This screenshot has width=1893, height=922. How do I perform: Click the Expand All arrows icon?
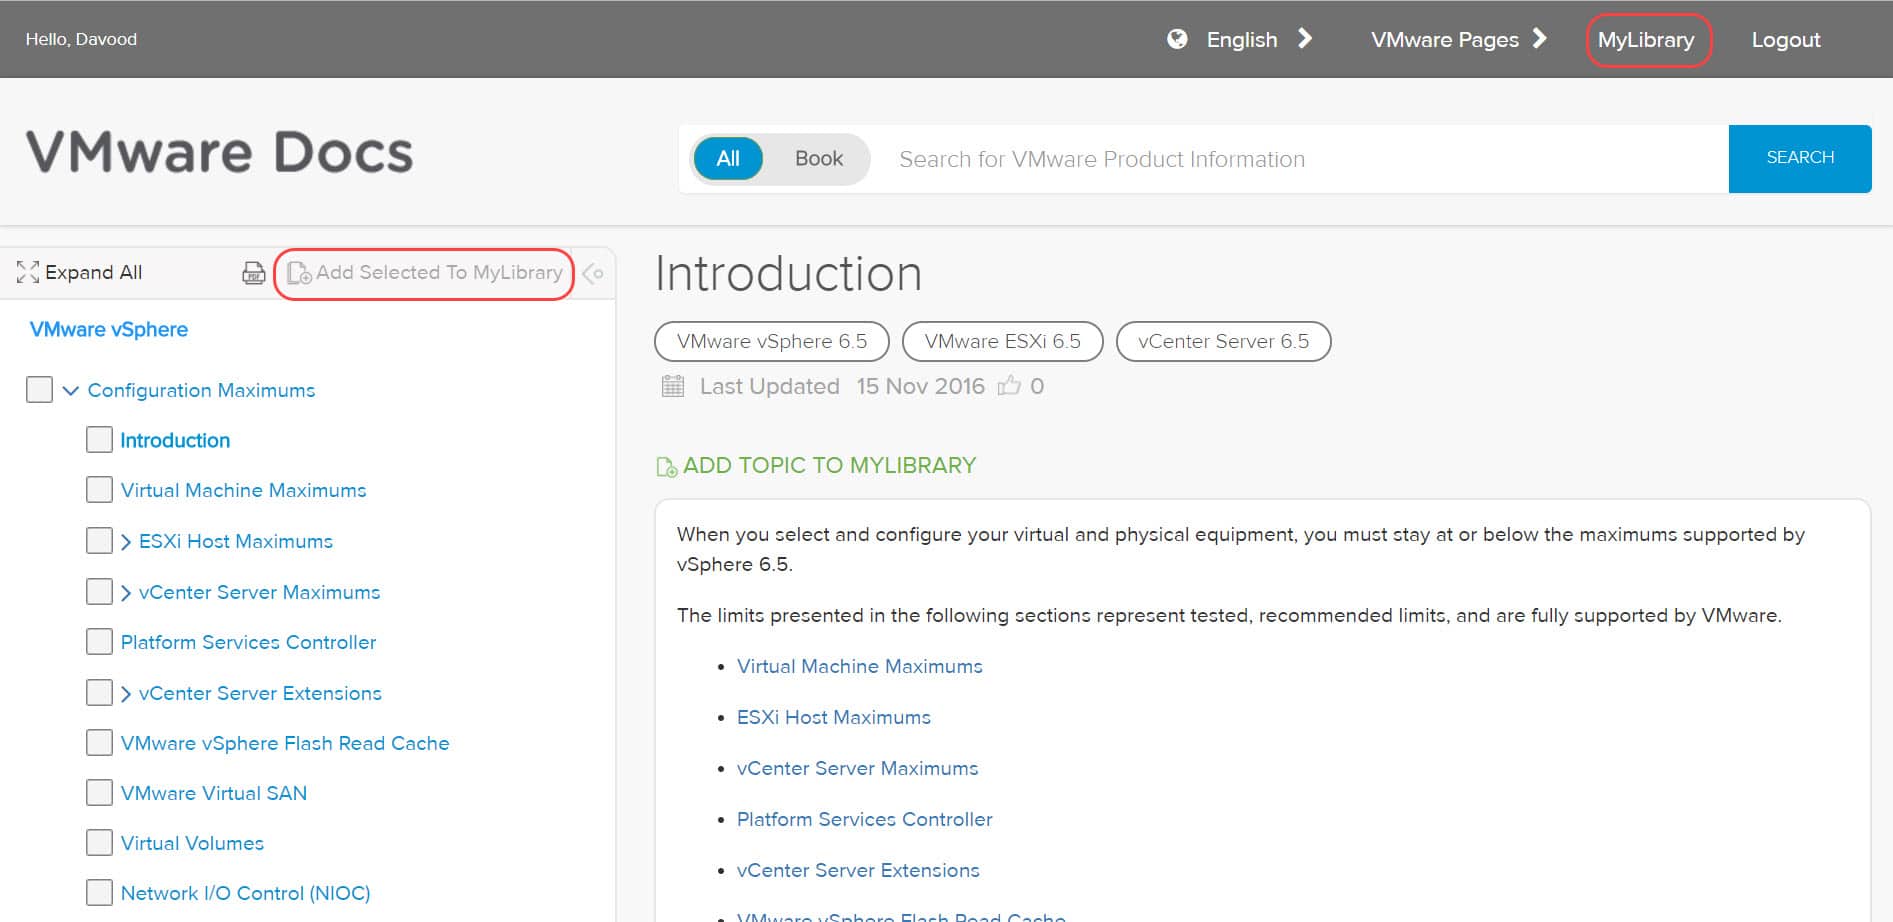27,272
